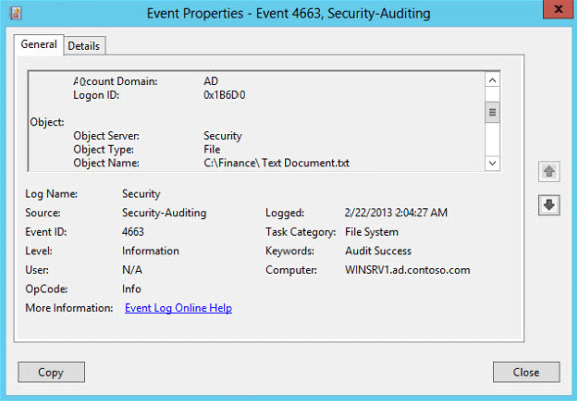Click the next event down arrow button

click(x=549, y=205)
